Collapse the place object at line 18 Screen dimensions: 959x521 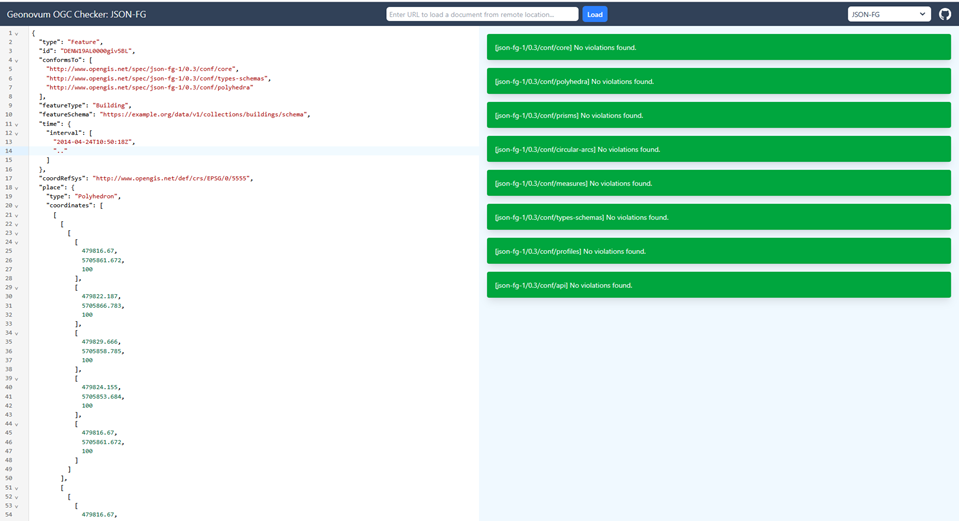click(16, 187)
